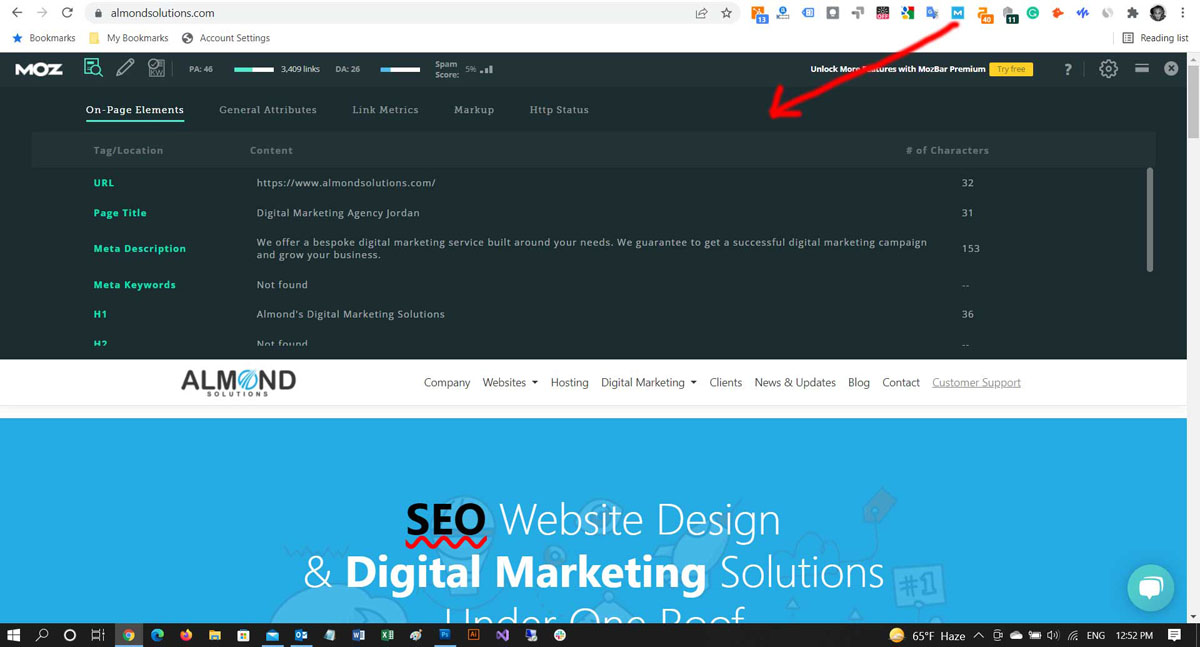Close the MozBar toolbar

pos(1171,68)
